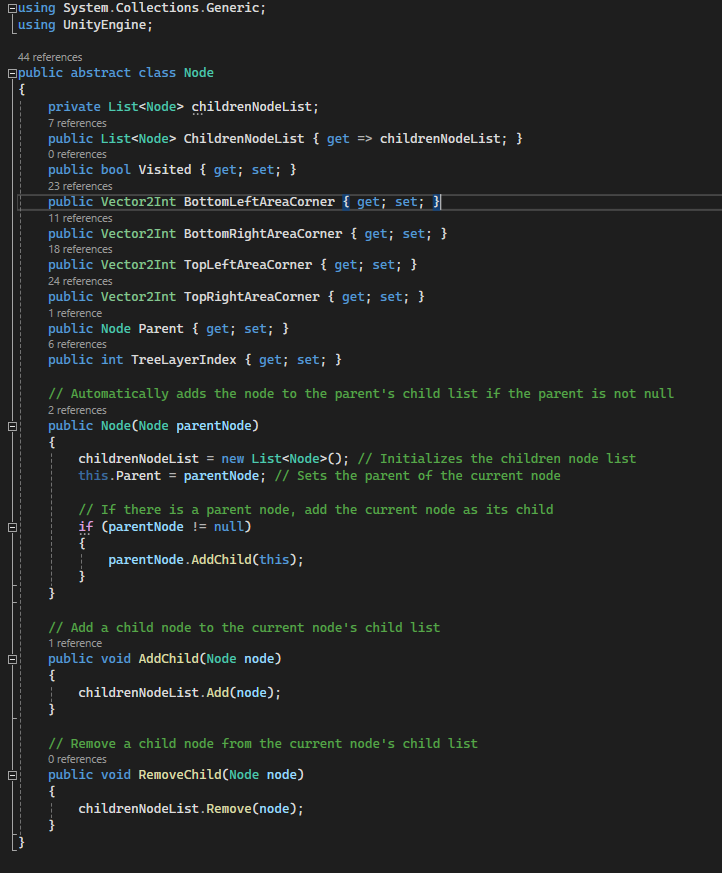Collapse the Node class definition
Image resolution: width=722 pixels, height=873 pixels.
coord(12,73)
